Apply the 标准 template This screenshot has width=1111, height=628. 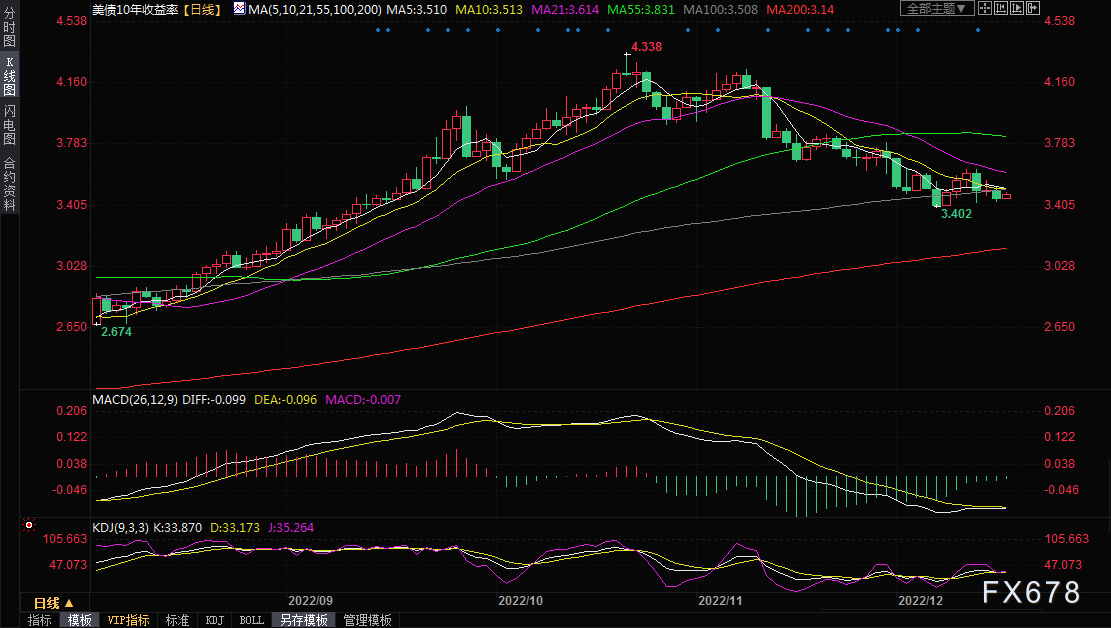[x=177, y=620]
